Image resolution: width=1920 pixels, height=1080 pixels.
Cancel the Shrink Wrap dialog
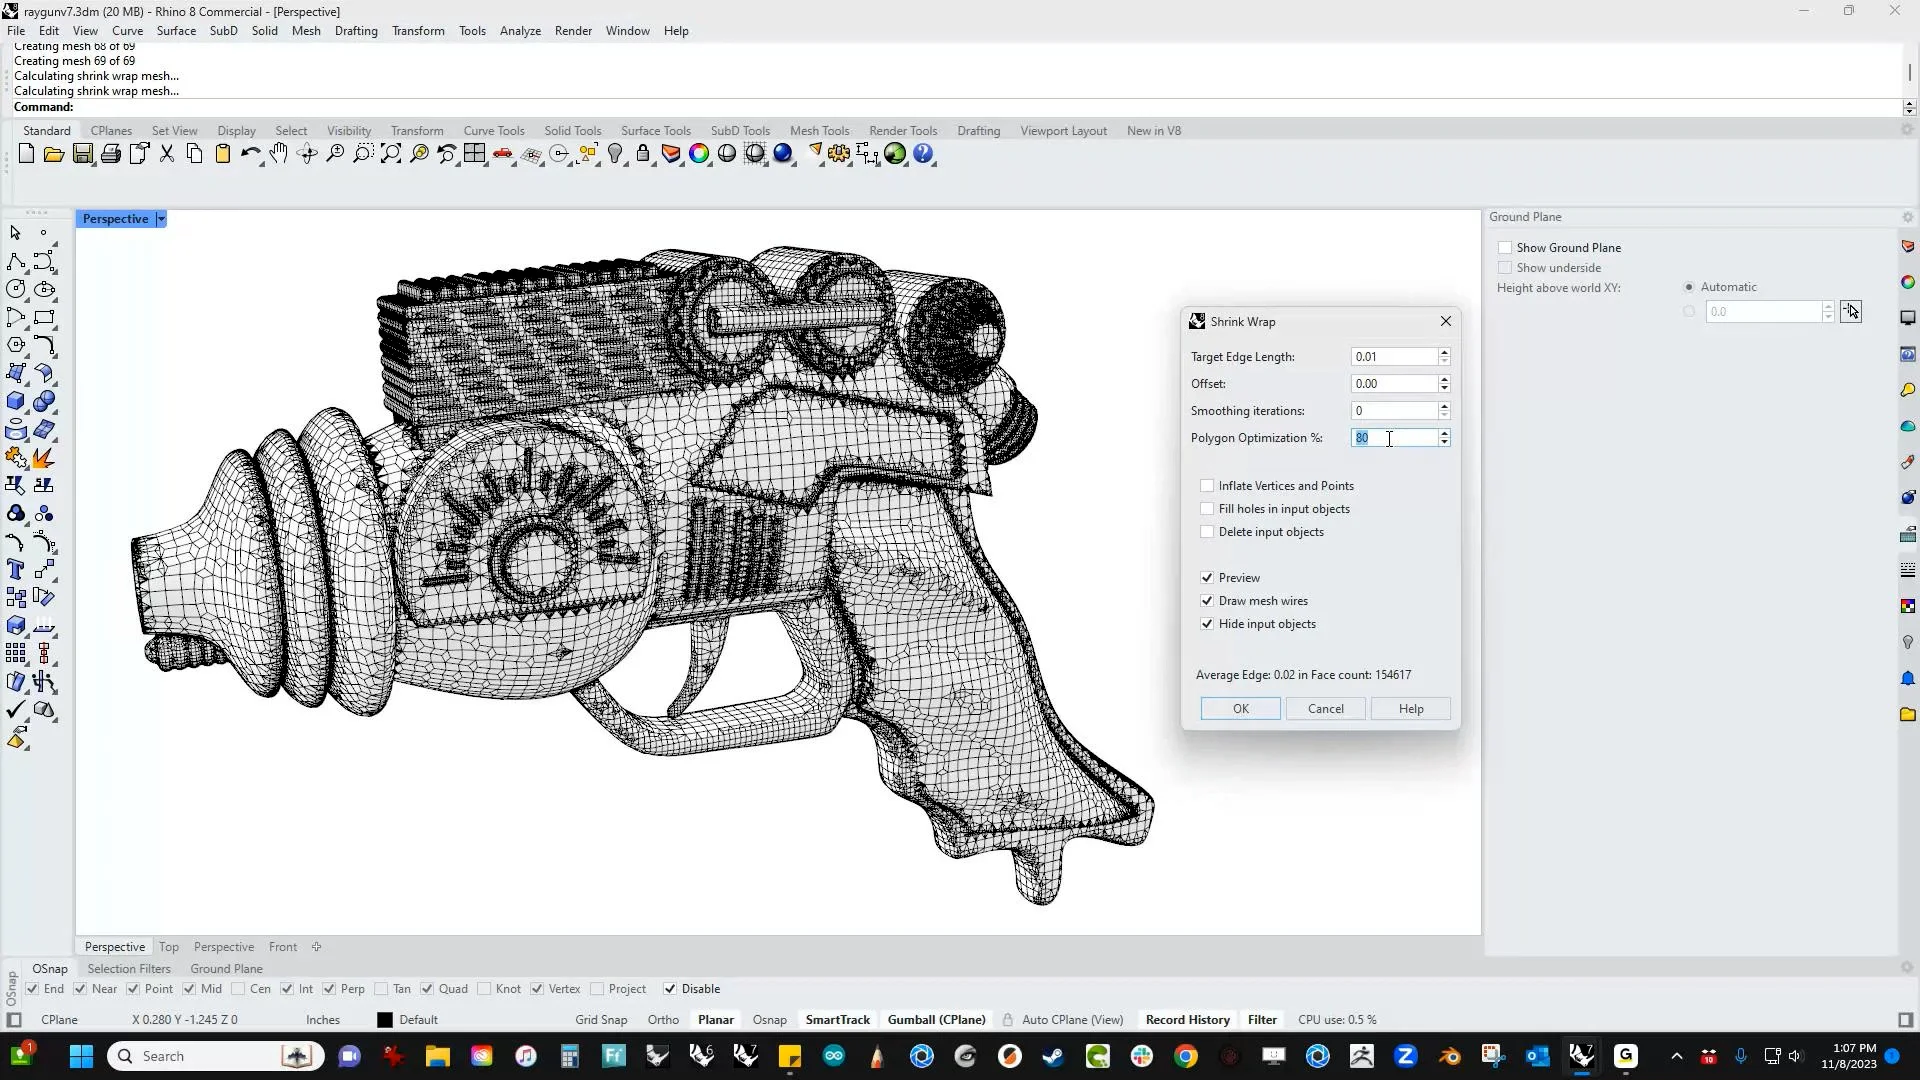tap(1326, 709)
